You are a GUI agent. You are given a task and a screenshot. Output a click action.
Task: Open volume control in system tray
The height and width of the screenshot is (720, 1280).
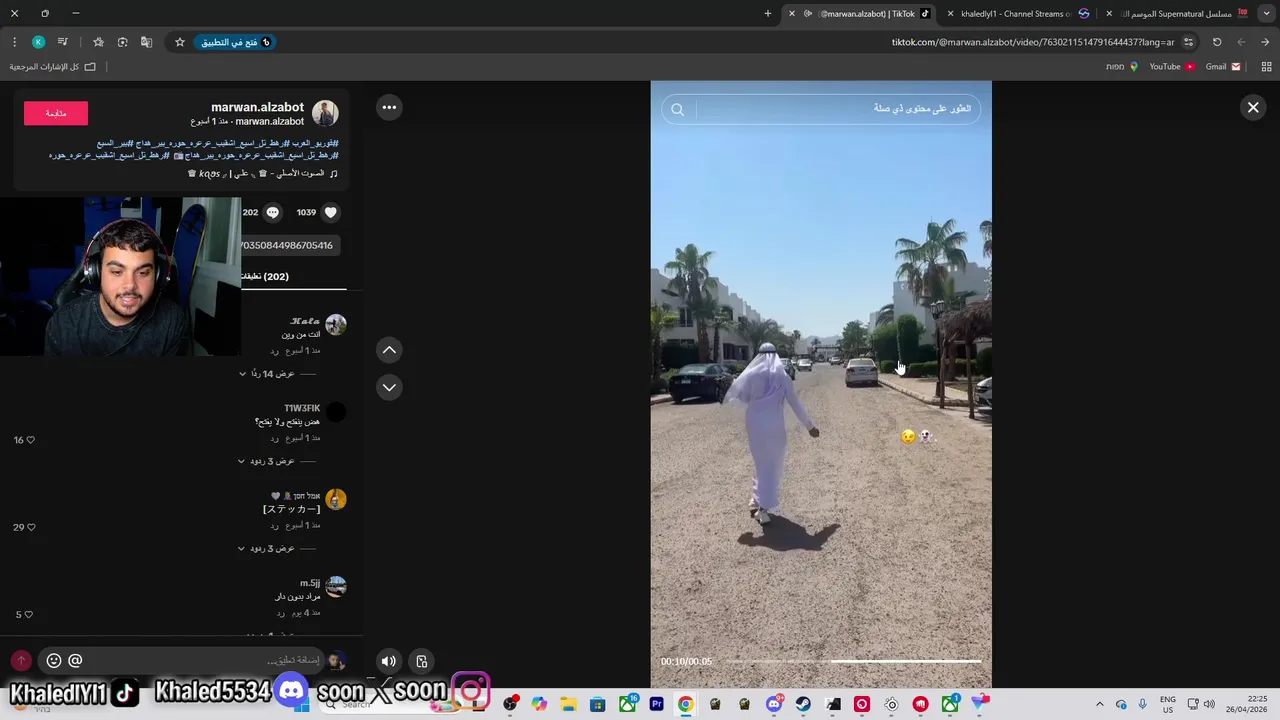click(1210, 704)
